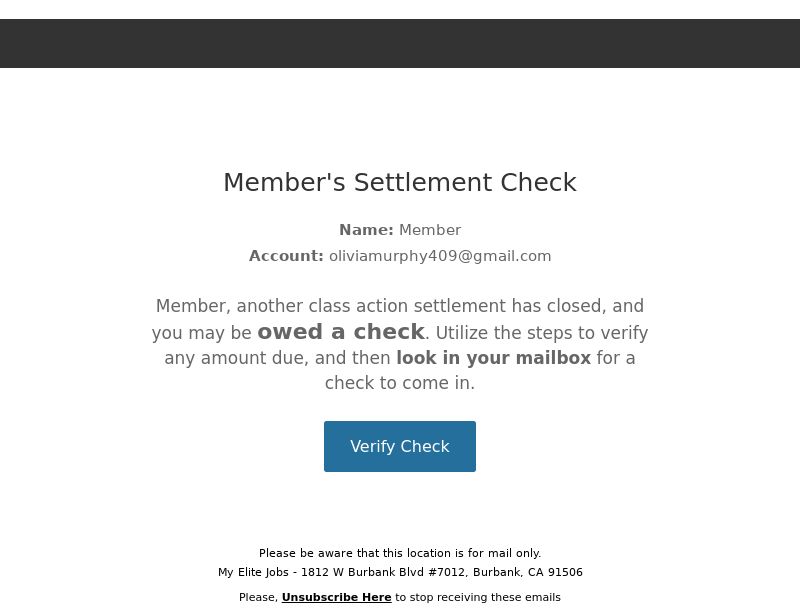800x615 pixels.
Task: Click the bold 'look in your mailbox' text
Action: coord(493,358)
